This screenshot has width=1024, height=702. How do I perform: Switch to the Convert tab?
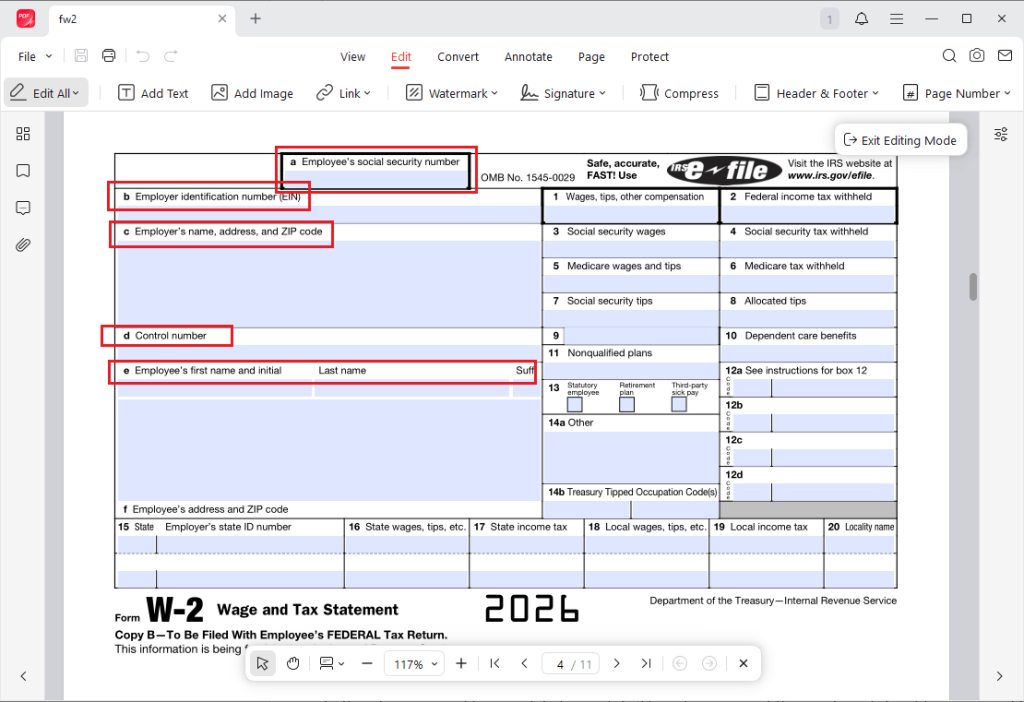coord(458,57)
